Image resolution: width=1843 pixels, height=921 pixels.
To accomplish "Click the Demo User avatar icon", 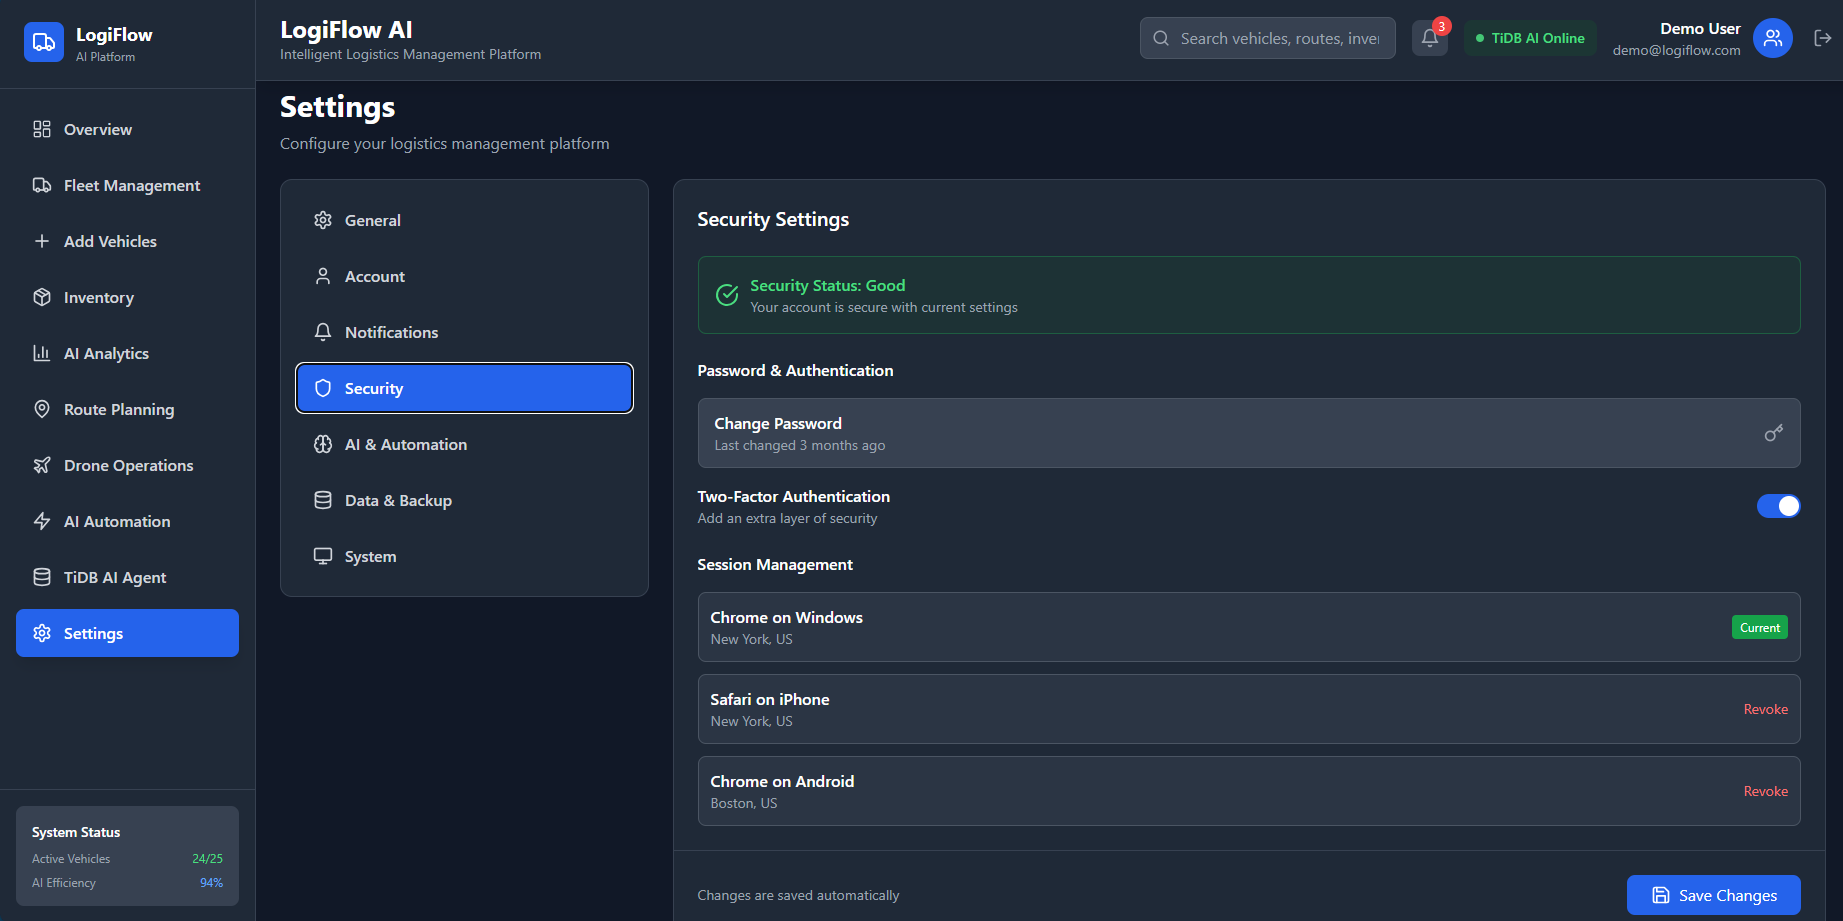I will click(1772, 38).
